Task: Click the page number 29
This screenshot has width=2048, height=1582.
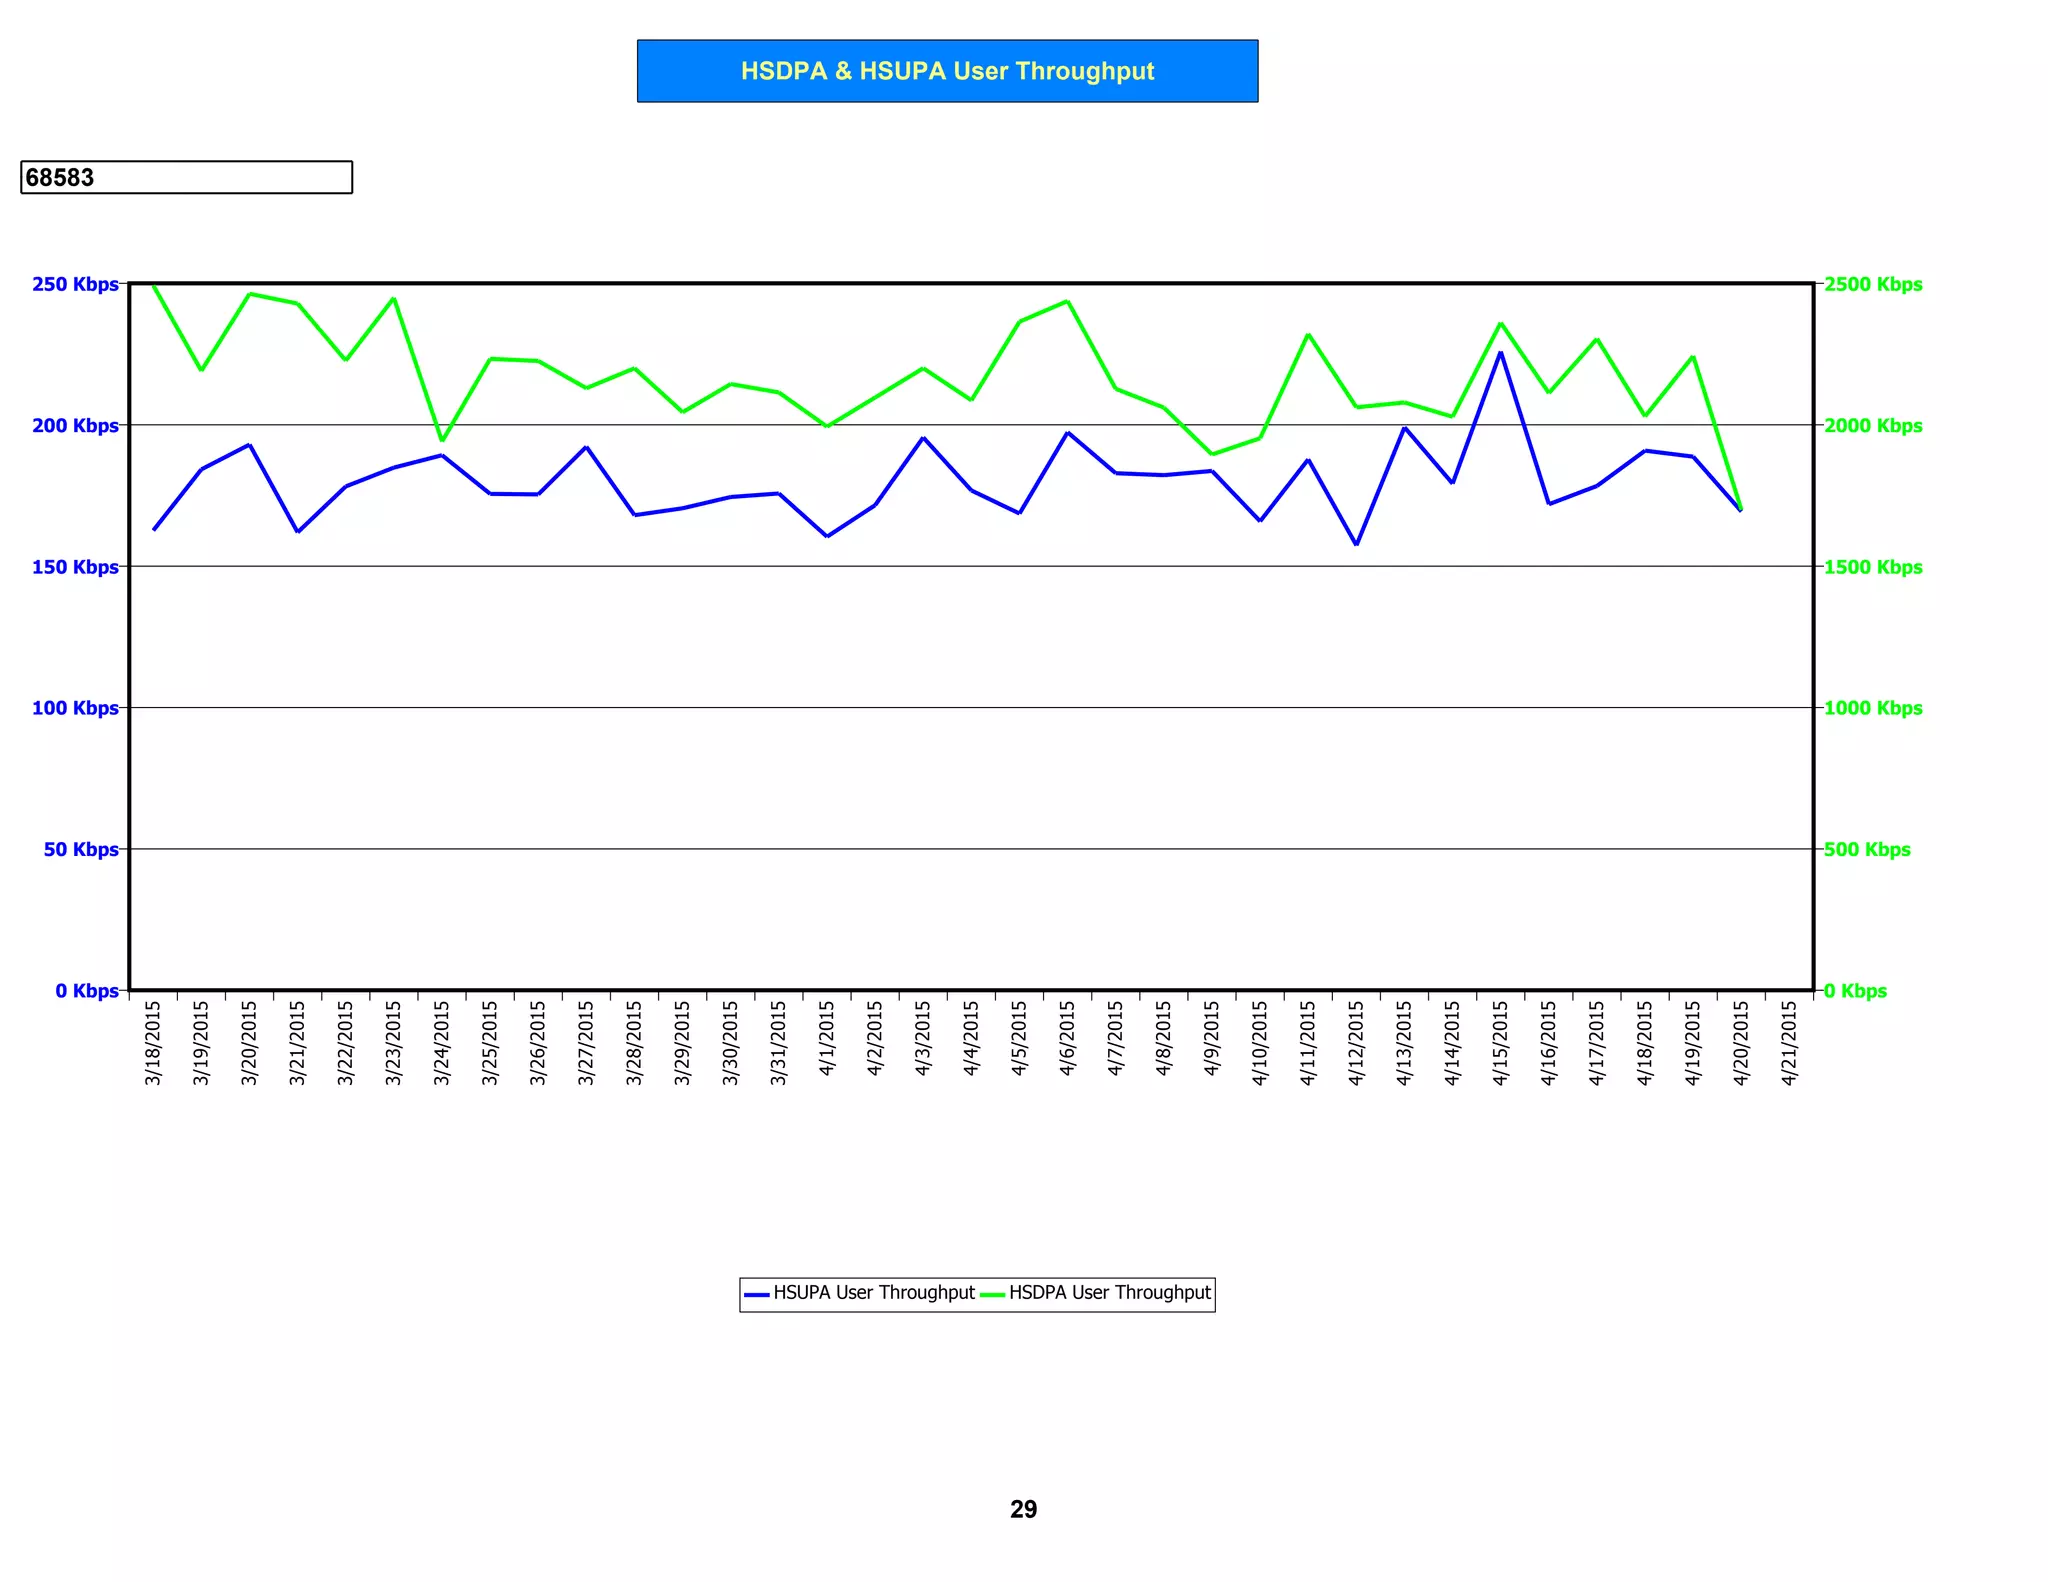Action: click(x=1023, y=1509)
